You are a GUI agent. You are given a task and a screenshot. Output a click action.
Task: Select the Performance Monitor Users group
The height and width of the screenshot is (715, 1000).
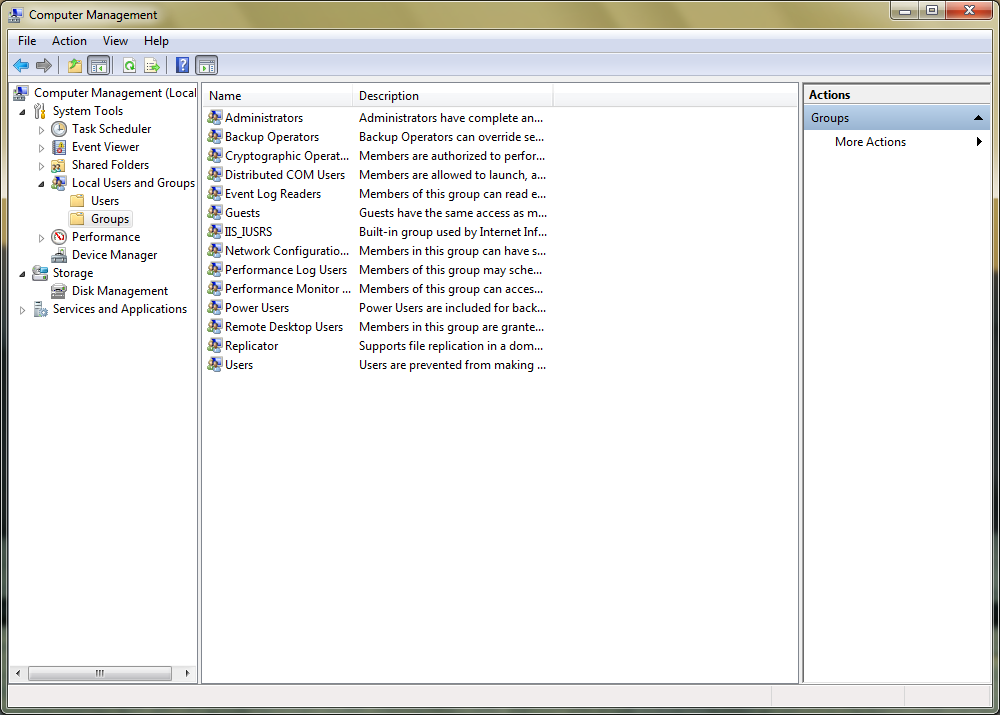click(x=288, y=289)
